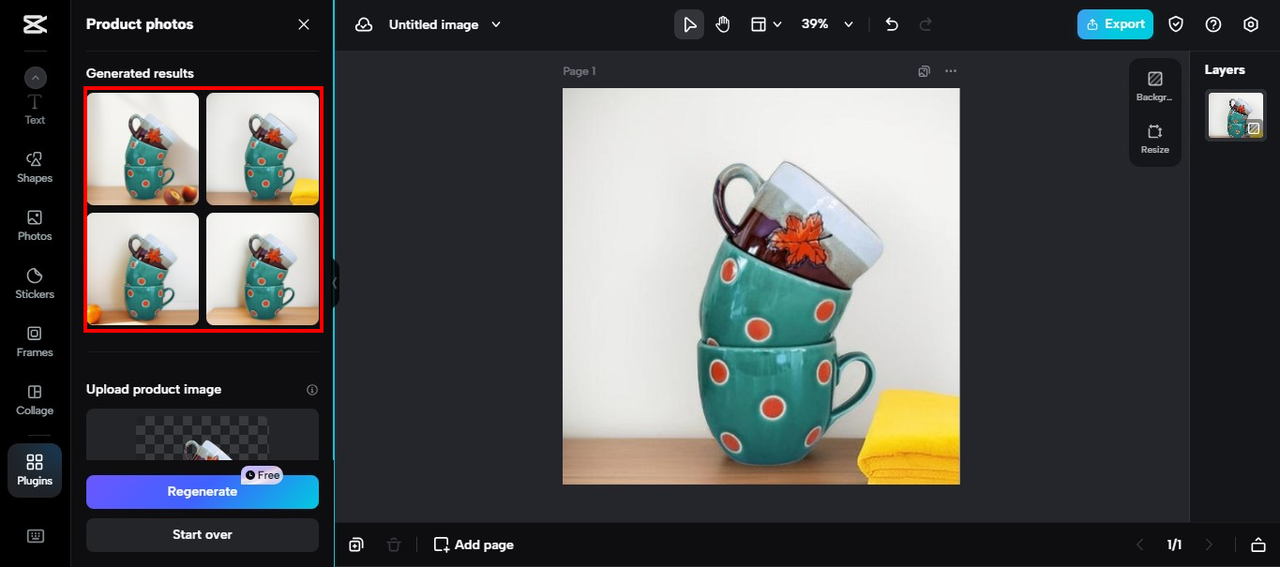Image resolution: width=1280 pixels, height=567 pixels.
Task: Click the Layers panel heading
Action: coord(1225,70)
